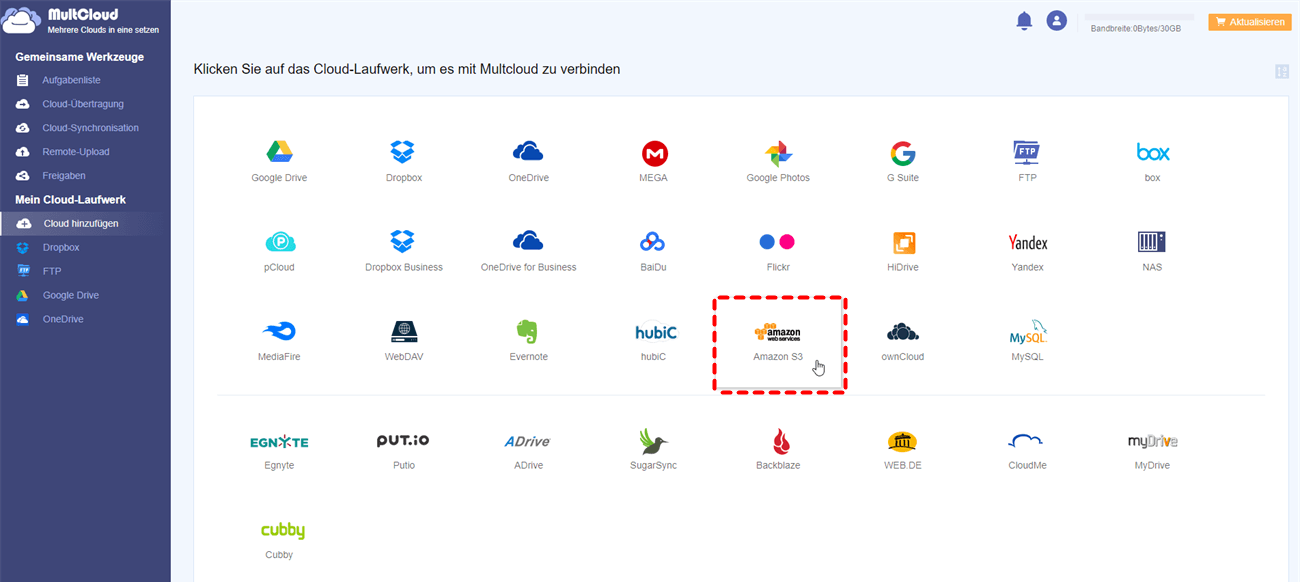Pick the pCloud service icon
The width and height of the screenshot is (1300, 582).
click(x=279, y=242)
